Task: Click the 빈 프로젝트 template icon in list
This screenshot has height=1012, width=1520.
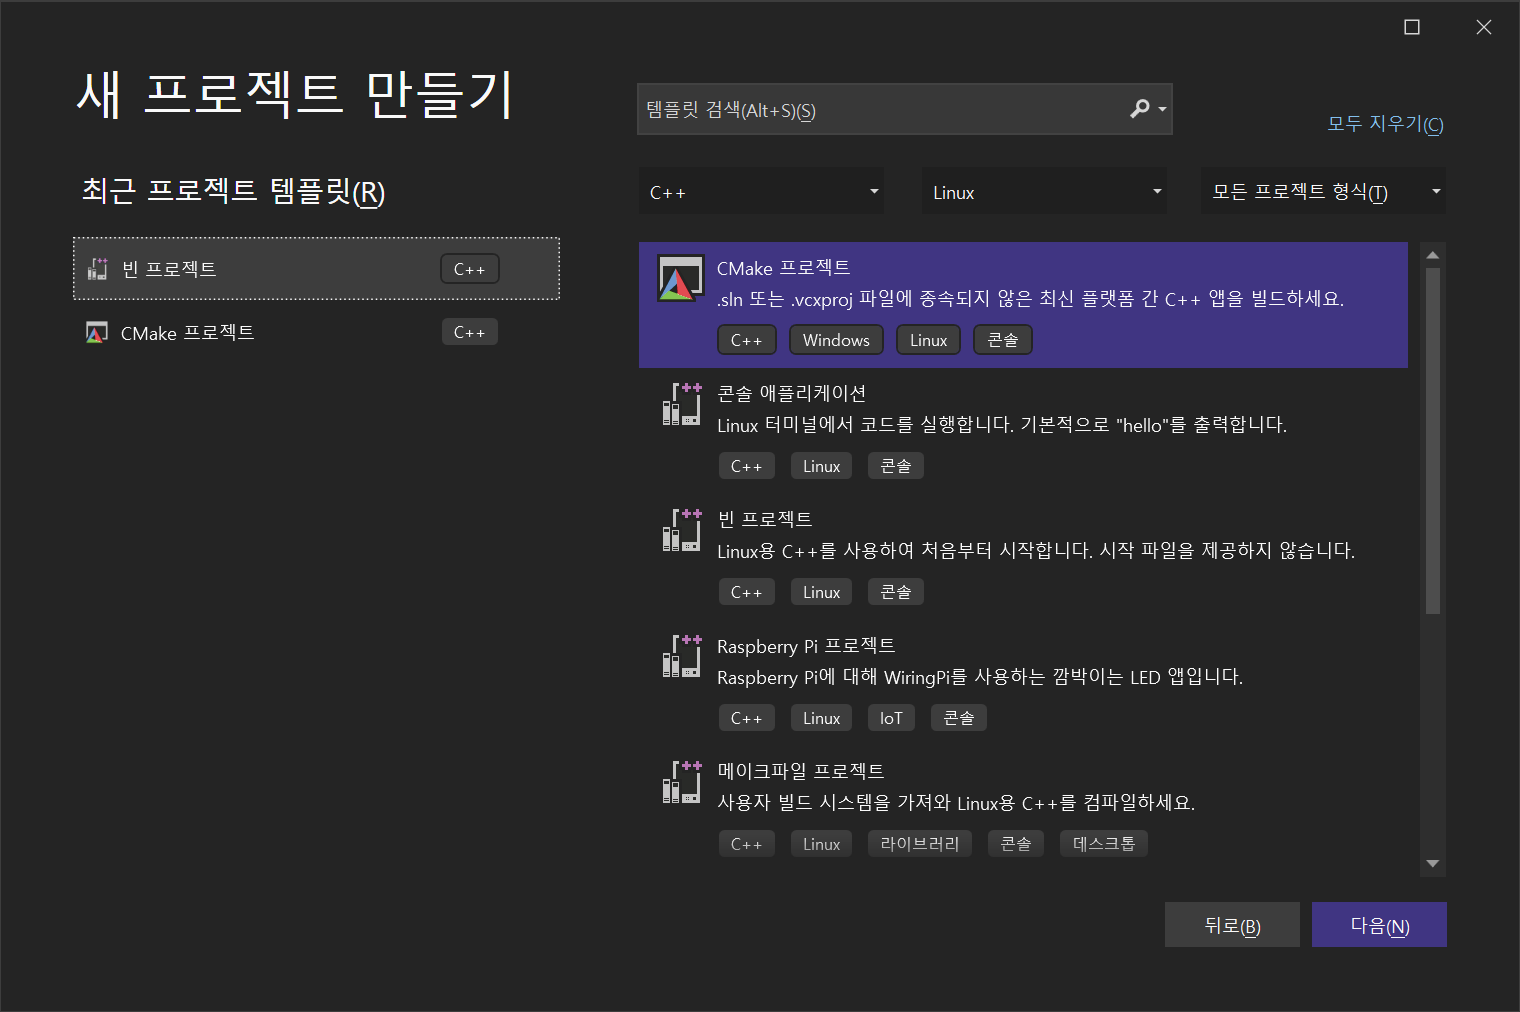Action: [681, 530]
